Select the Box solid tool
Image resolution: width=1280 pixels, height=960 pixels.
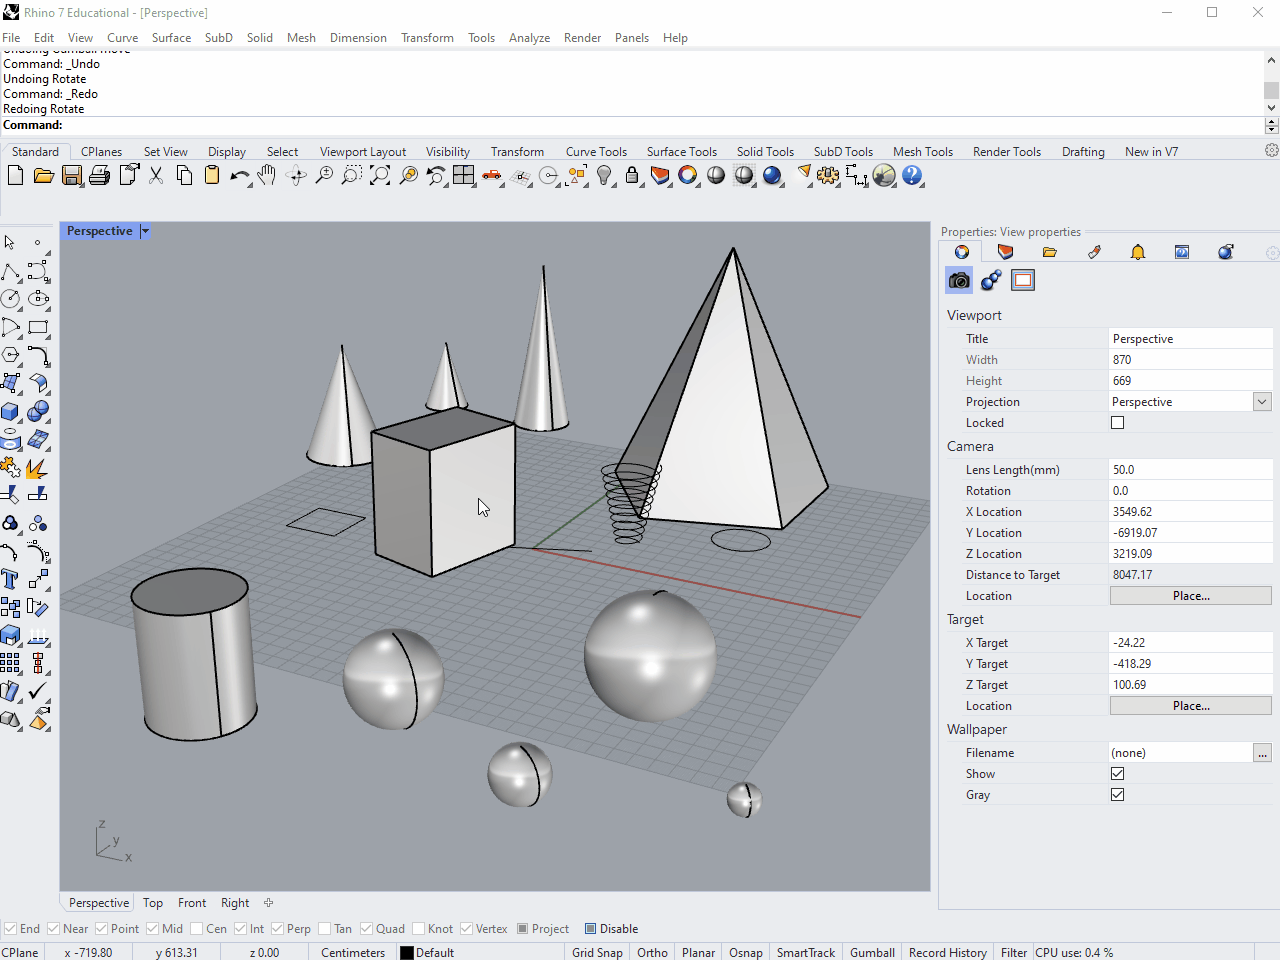pos(11,411)
